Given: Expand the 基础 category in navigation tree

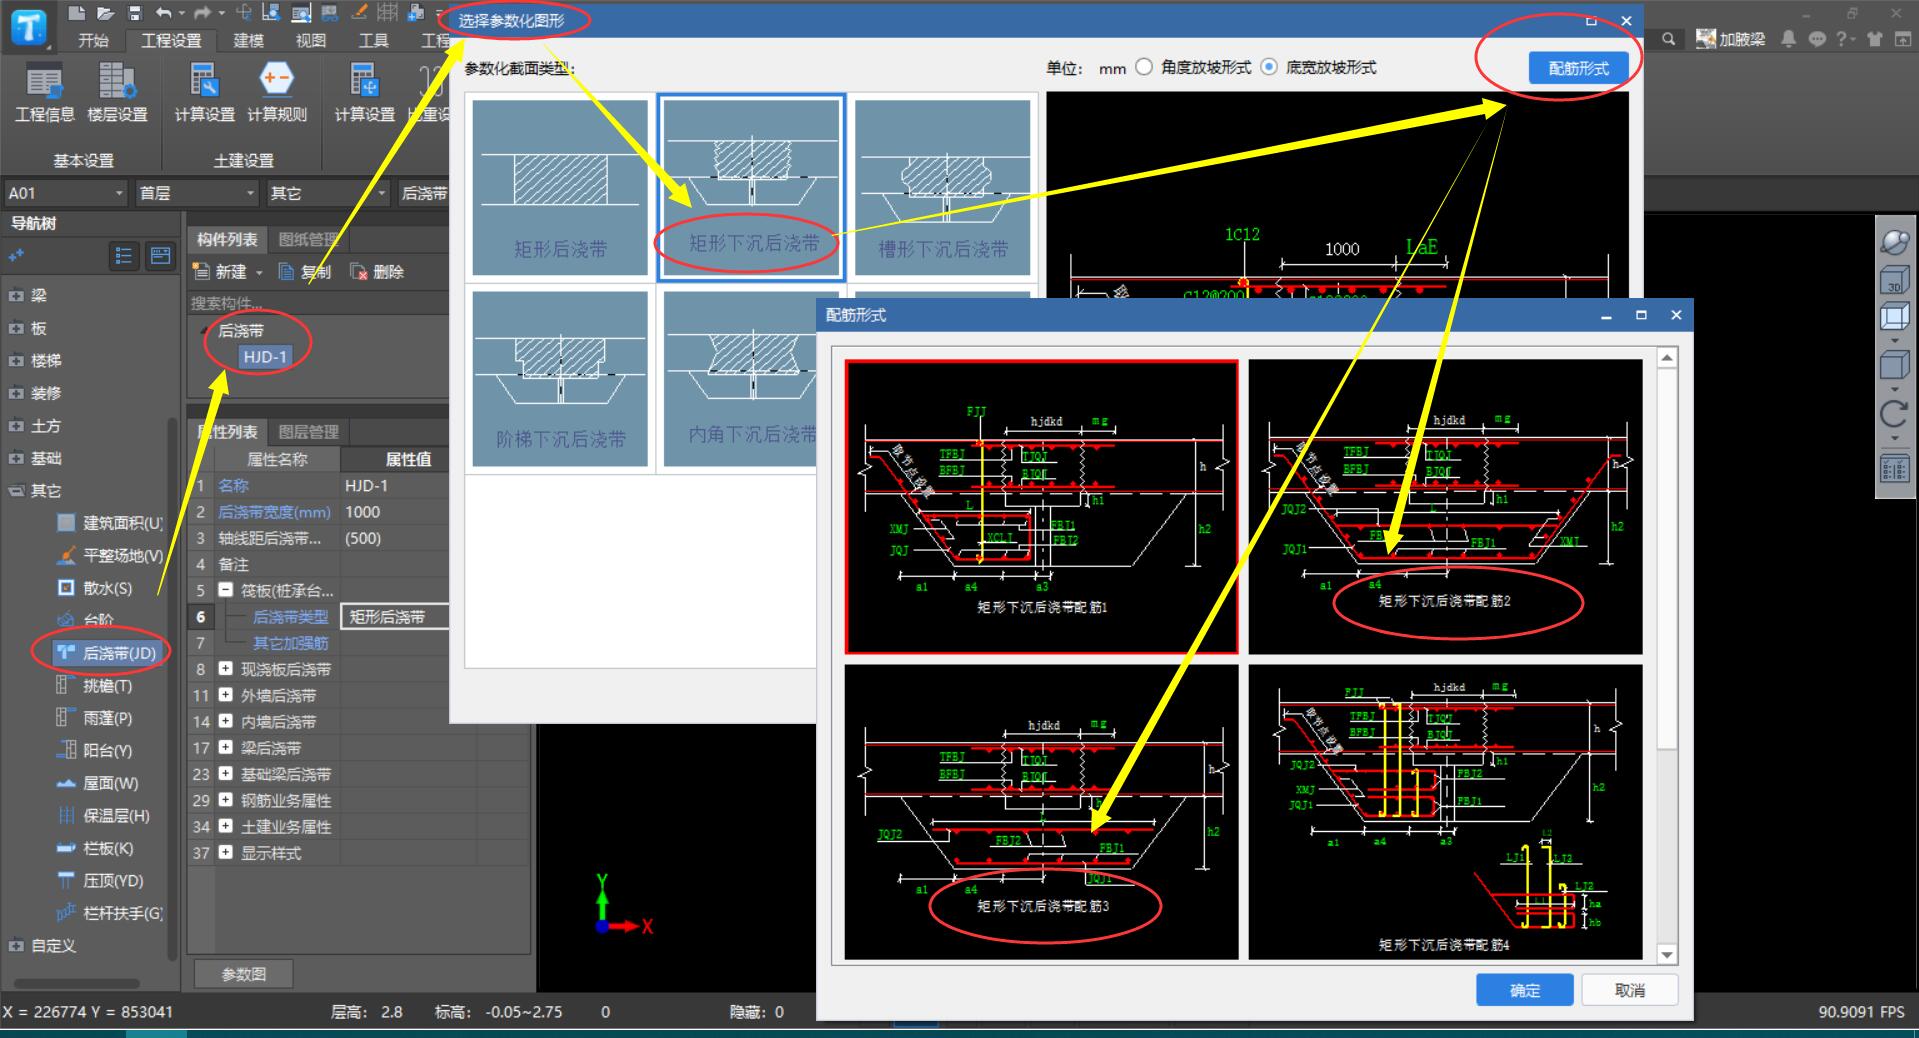Looking at the screenshot, I should click(15, 458).
